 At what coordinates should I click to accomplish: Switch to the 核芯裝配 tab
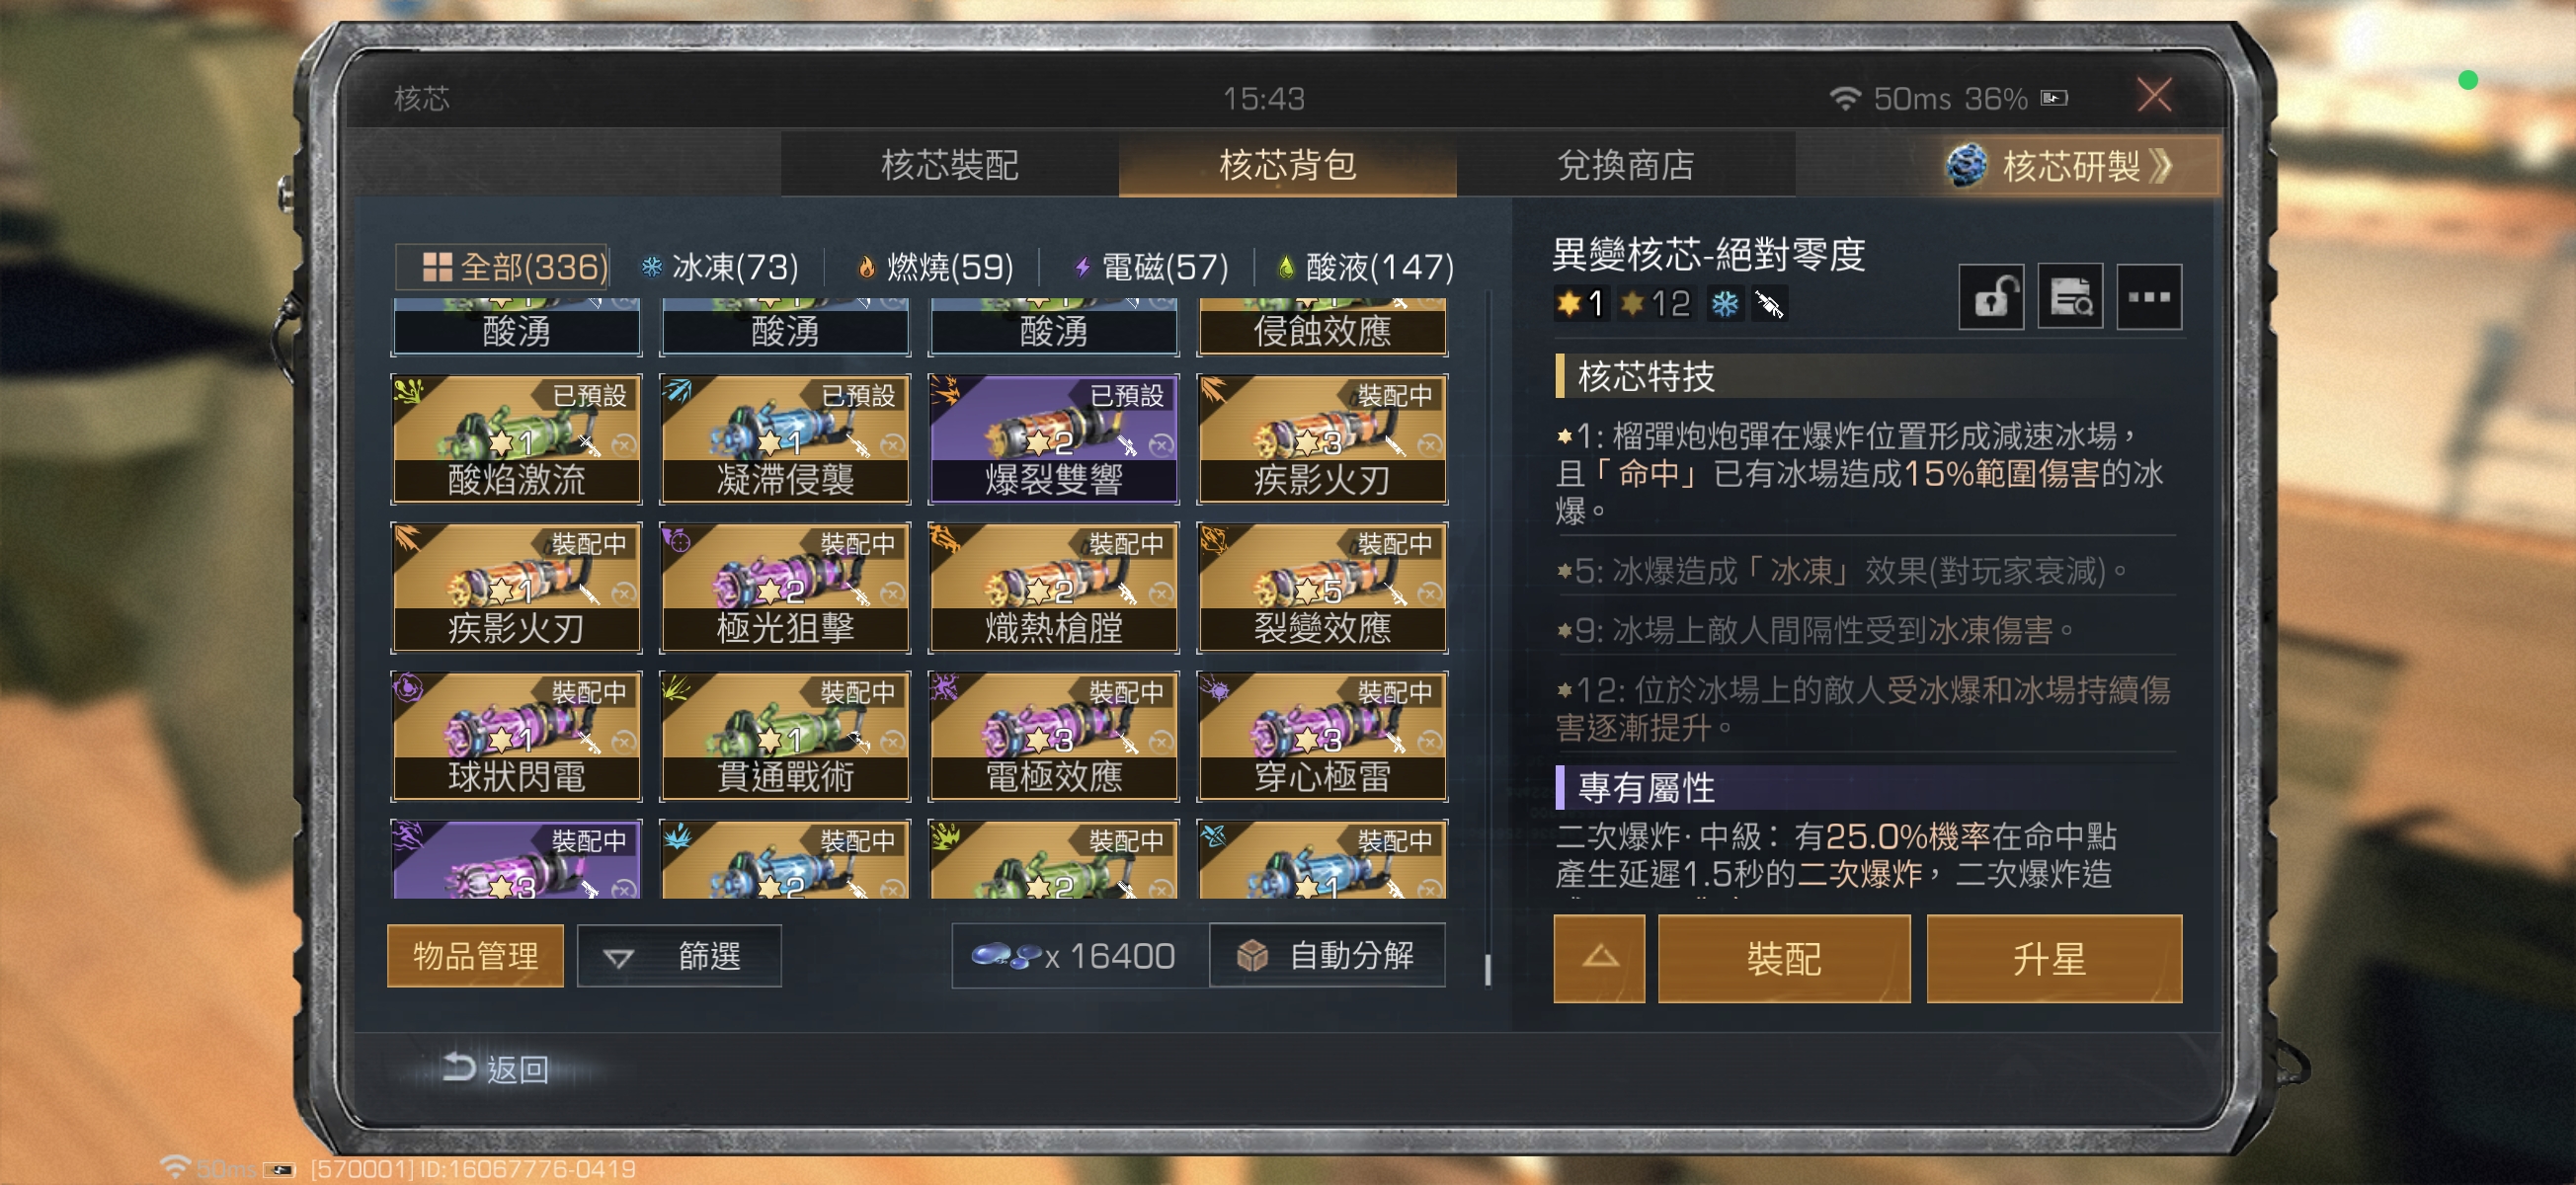(x=949, y=165)
